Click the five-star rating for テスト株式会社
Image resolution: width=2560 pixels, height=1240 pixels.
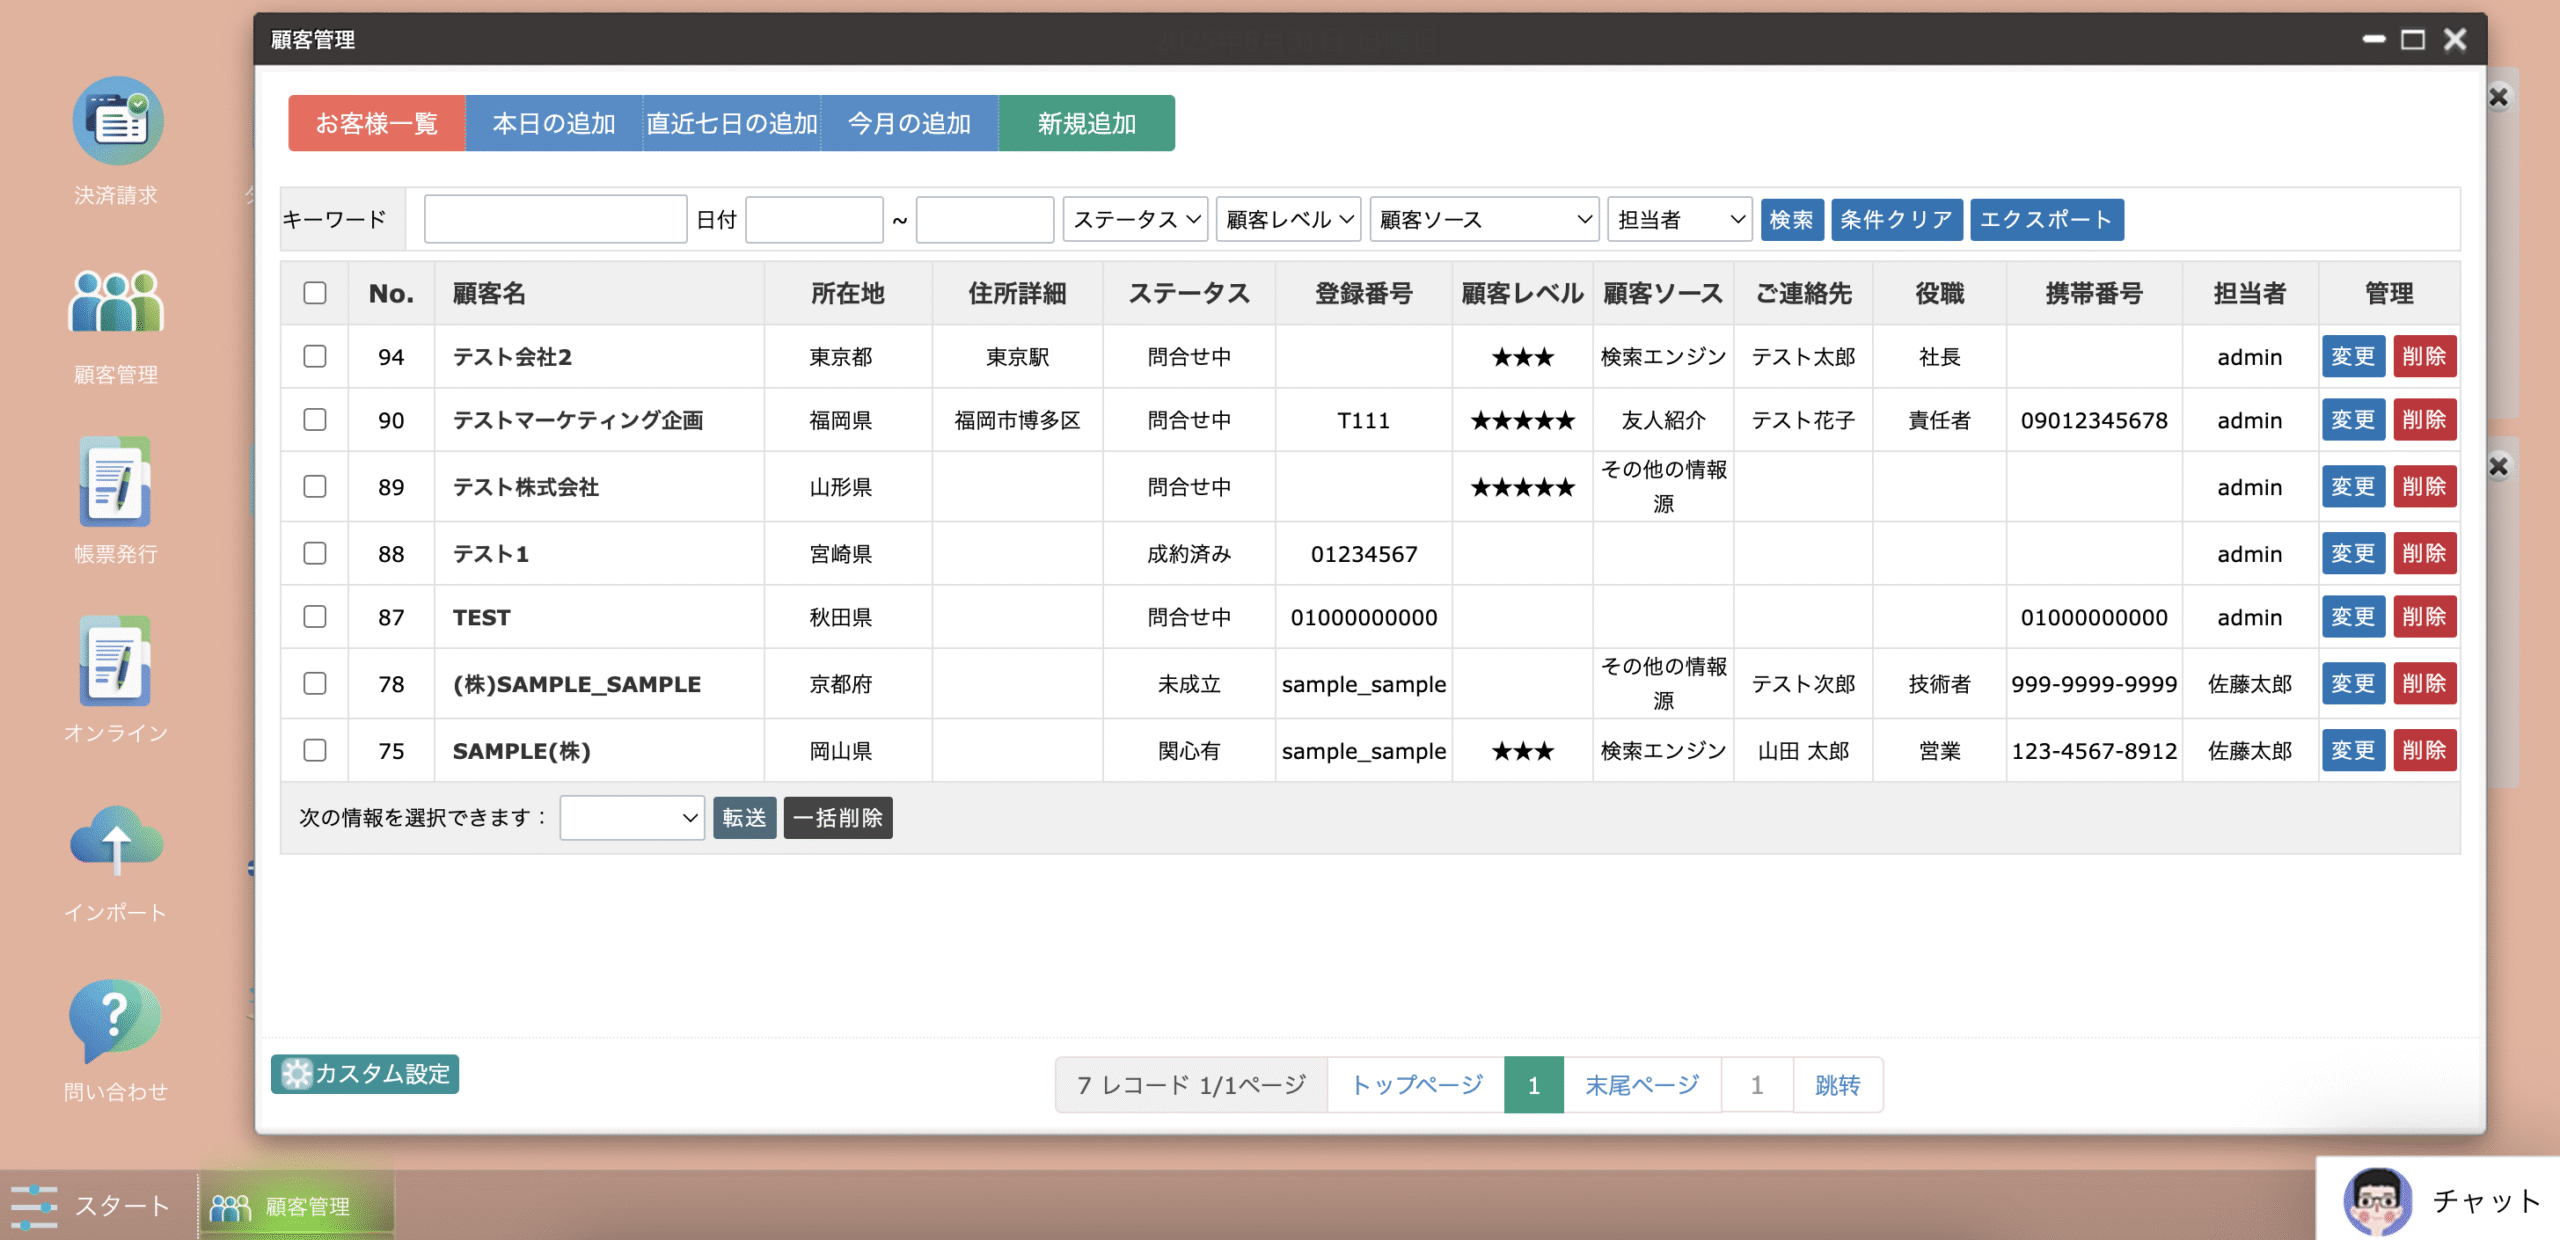1522,488
